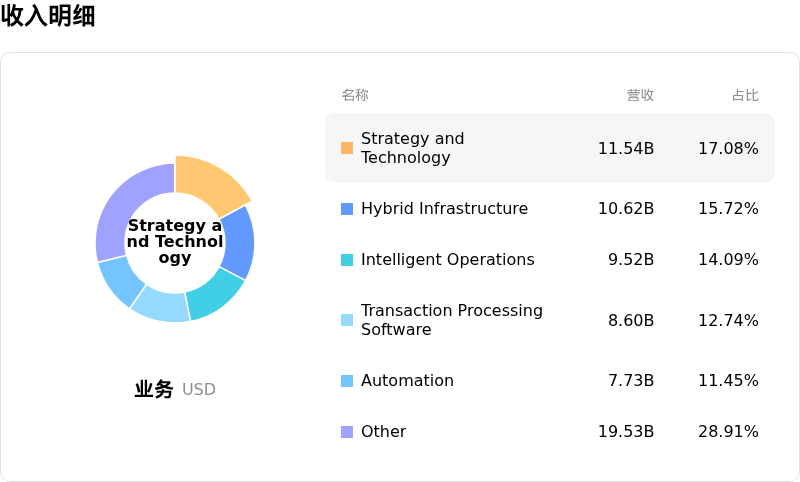Click the USD currency label

(x=199, y=390)
